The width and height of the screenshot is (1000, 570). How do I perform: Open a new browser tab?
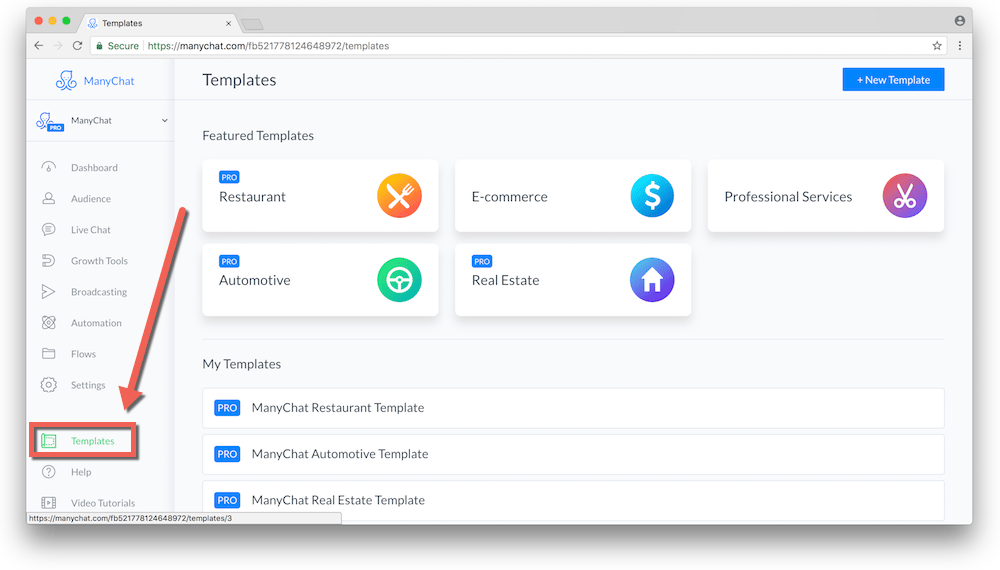click(x=253, y=24)
